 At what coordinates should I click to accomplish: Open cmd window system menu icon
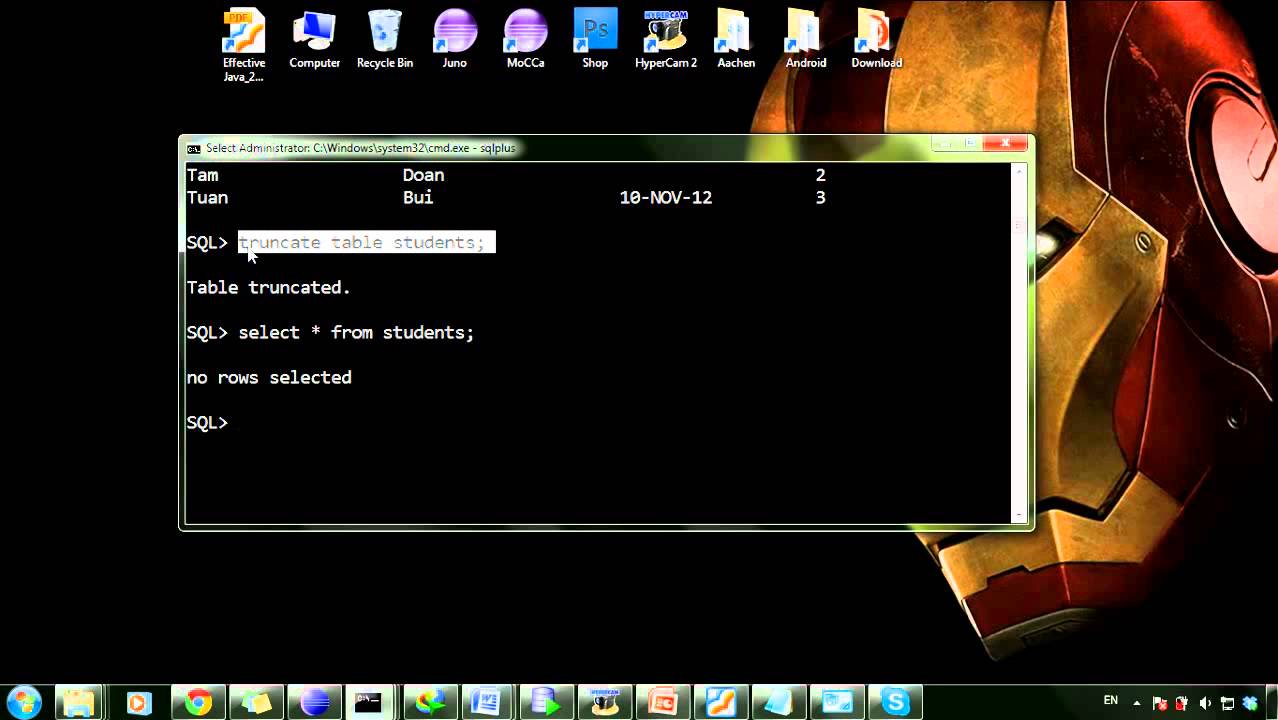click(x=194, y=148)
